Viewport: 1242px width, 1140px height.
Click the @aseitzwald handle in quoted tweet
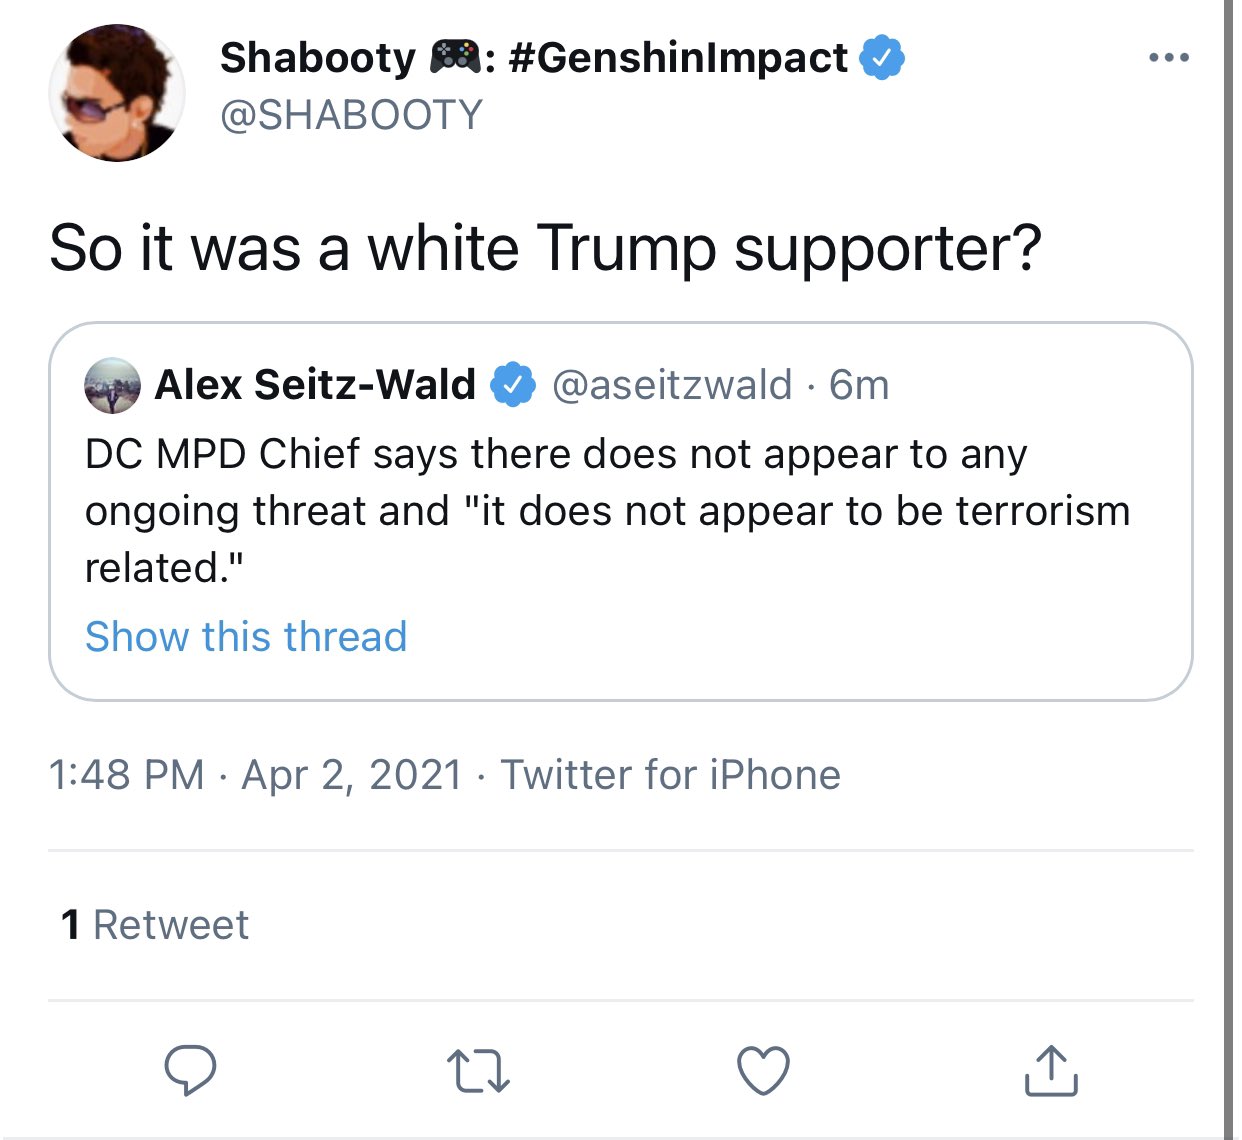(x=672, y=385)
